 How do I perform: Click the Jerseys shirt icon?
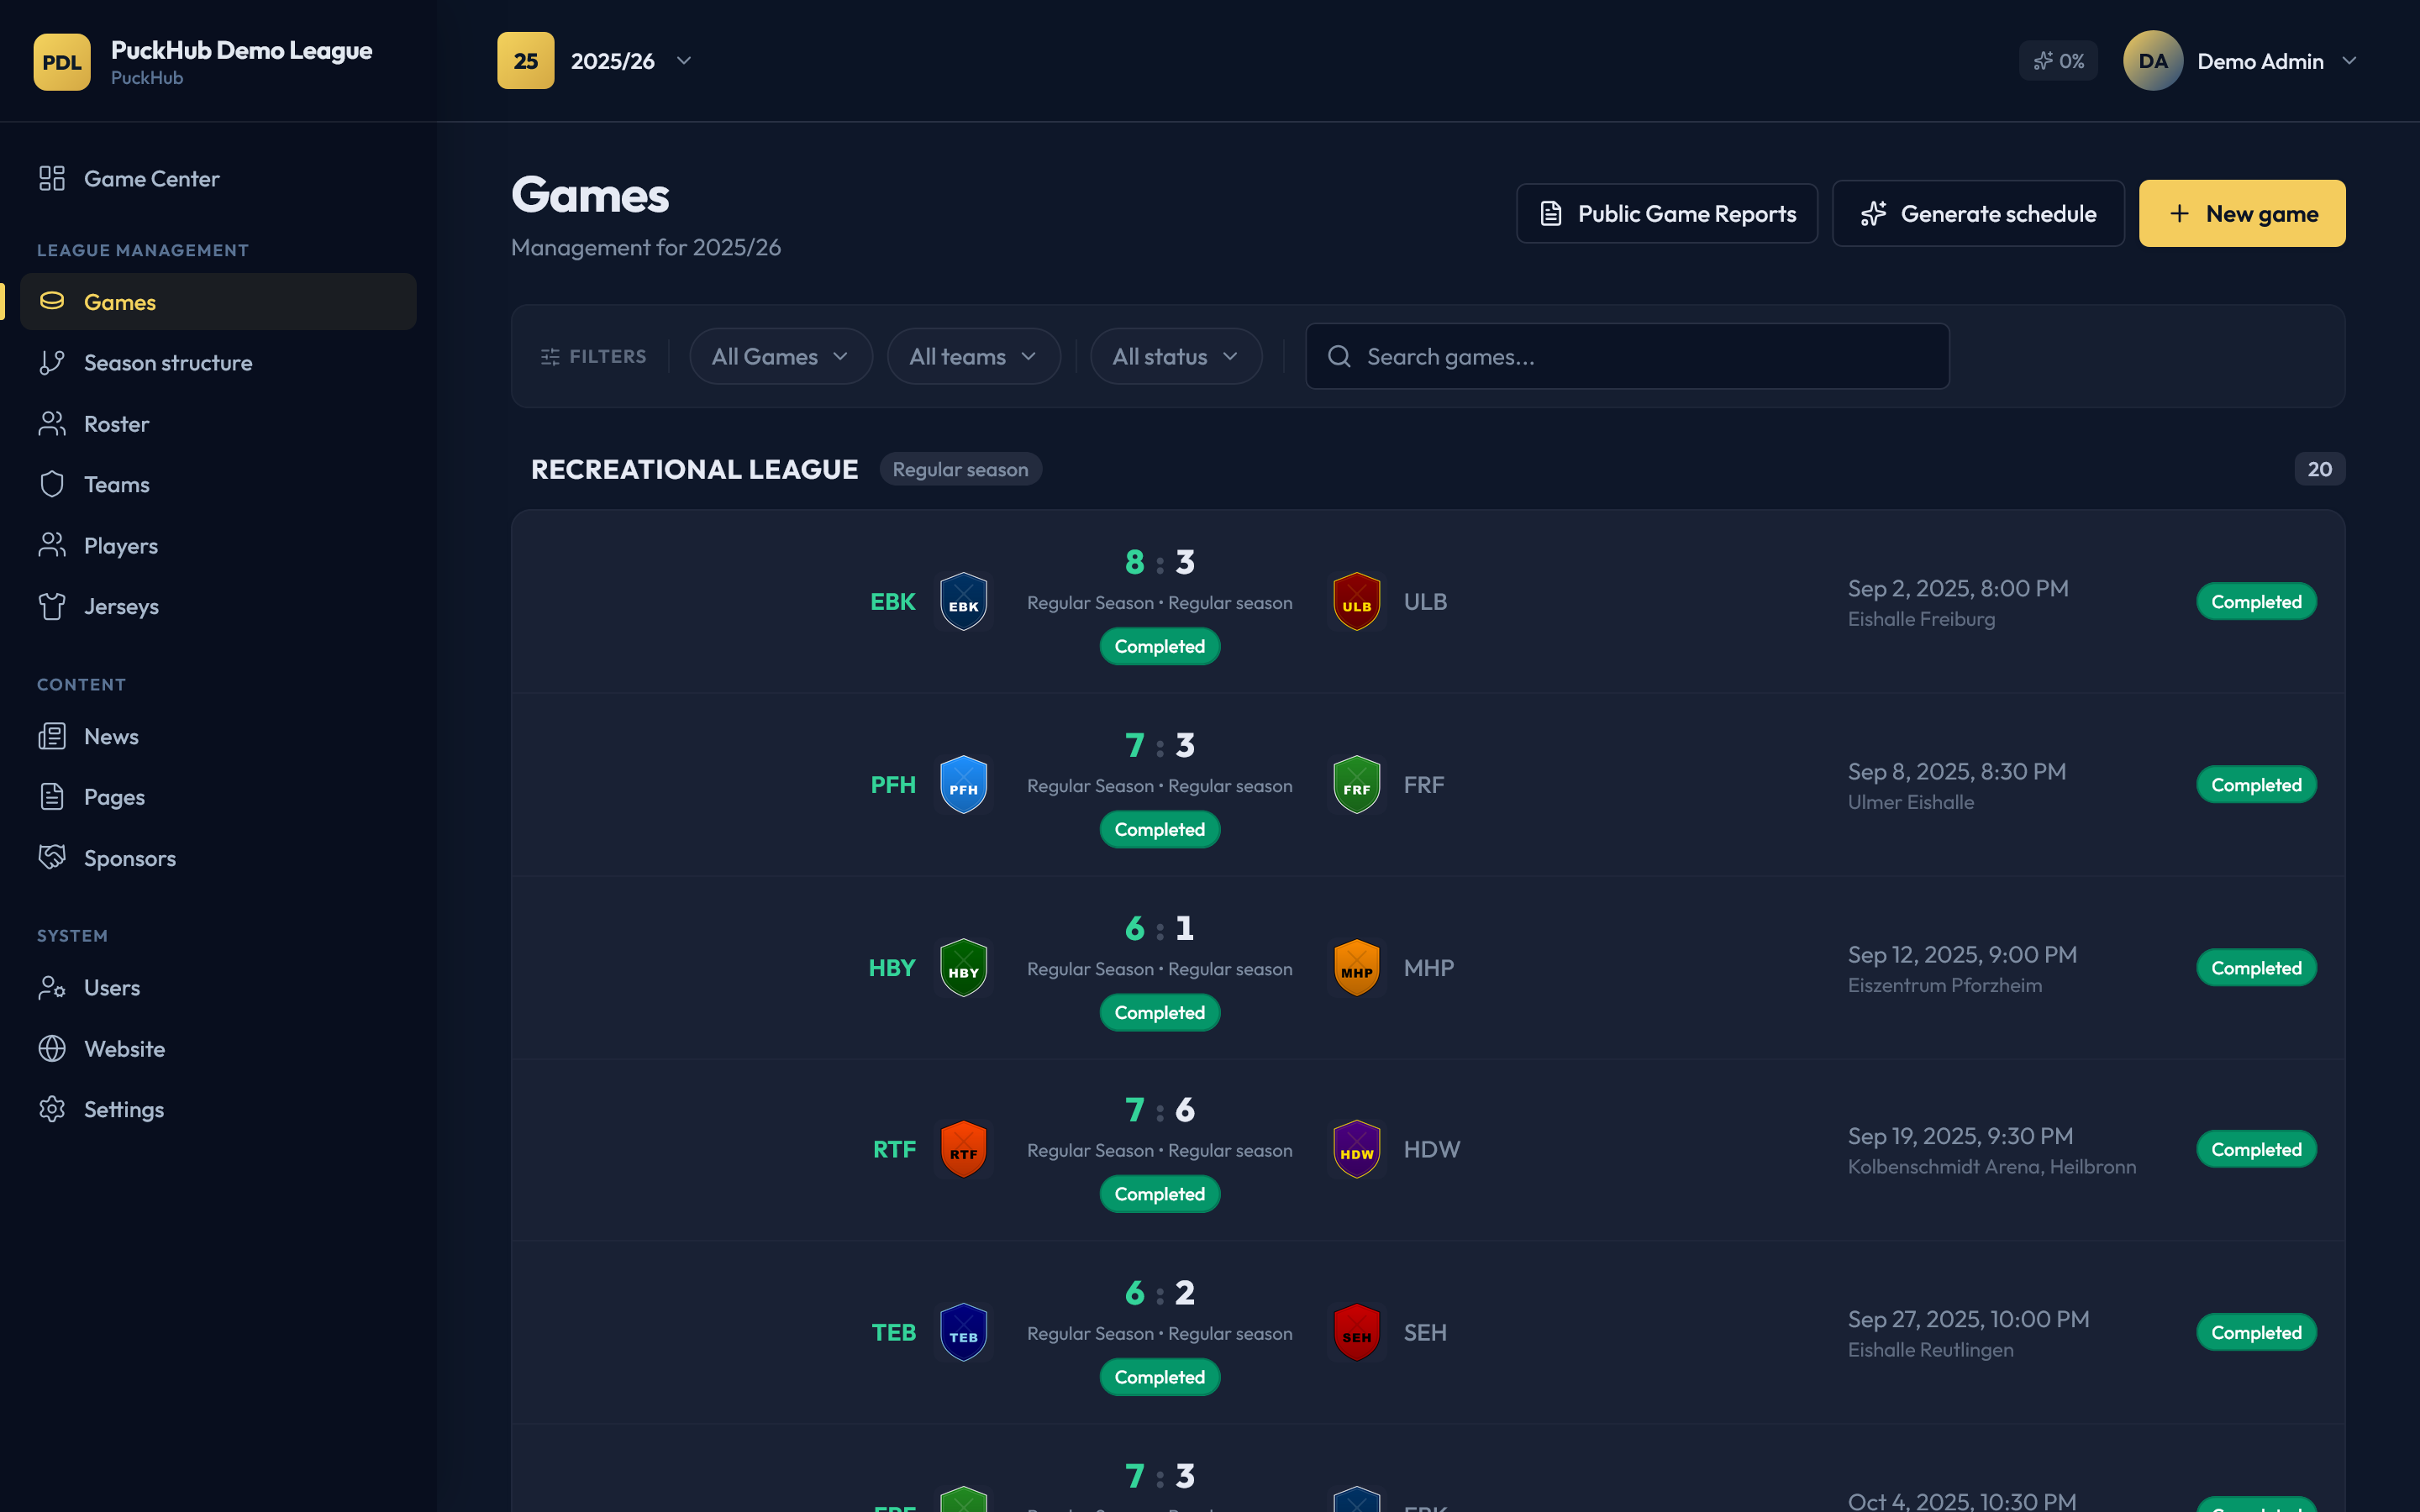(52, 606)
